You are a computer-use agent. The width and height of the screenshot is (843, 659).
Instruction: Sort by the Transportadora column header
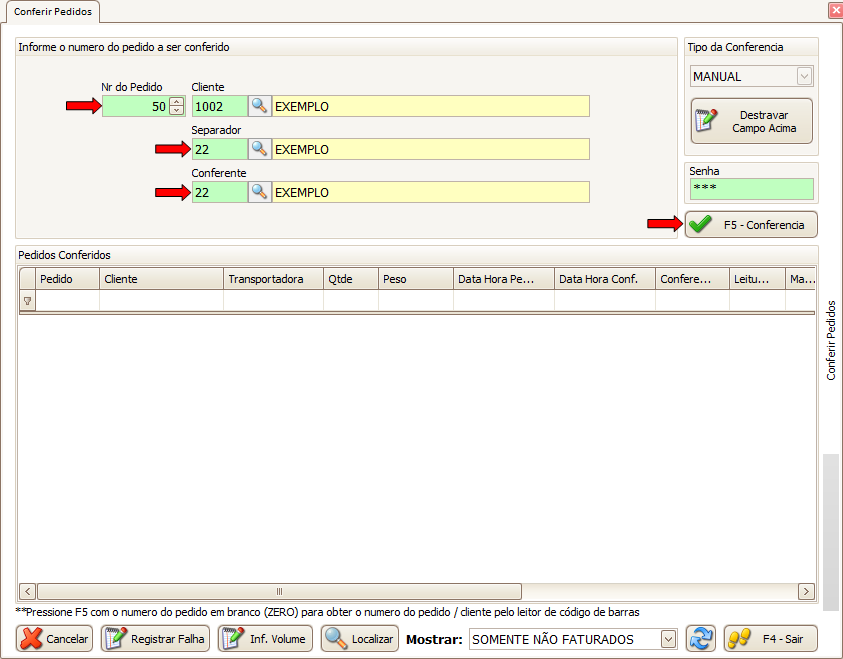[272, 279]
